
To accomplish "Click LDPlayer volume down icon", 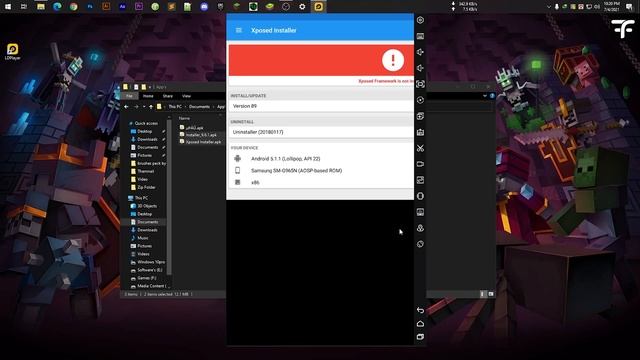I will coord(420,68).
